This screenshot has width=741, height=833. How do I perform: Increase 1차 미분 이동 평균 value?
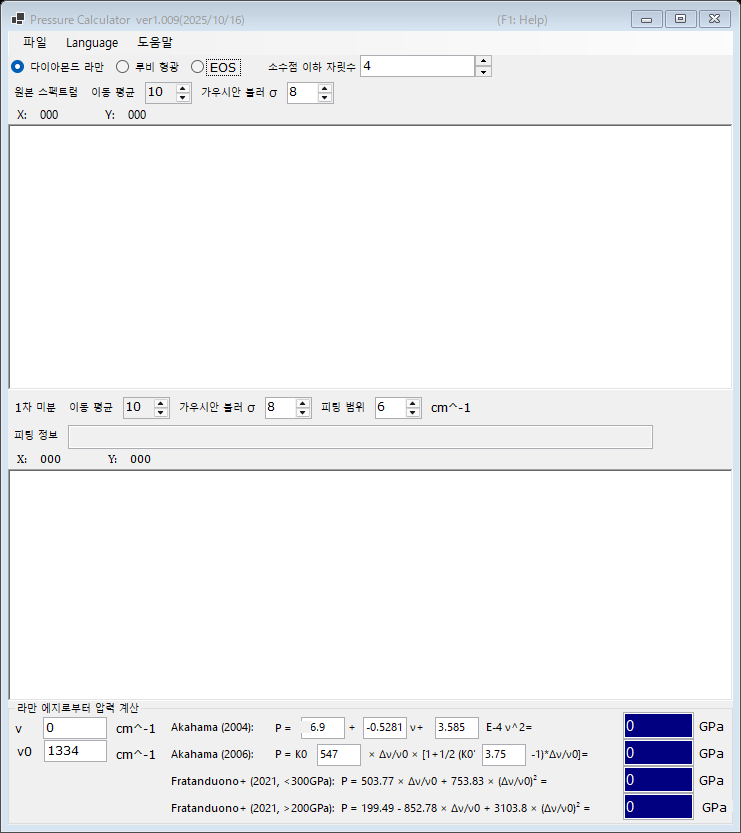(x=161, y=403)
